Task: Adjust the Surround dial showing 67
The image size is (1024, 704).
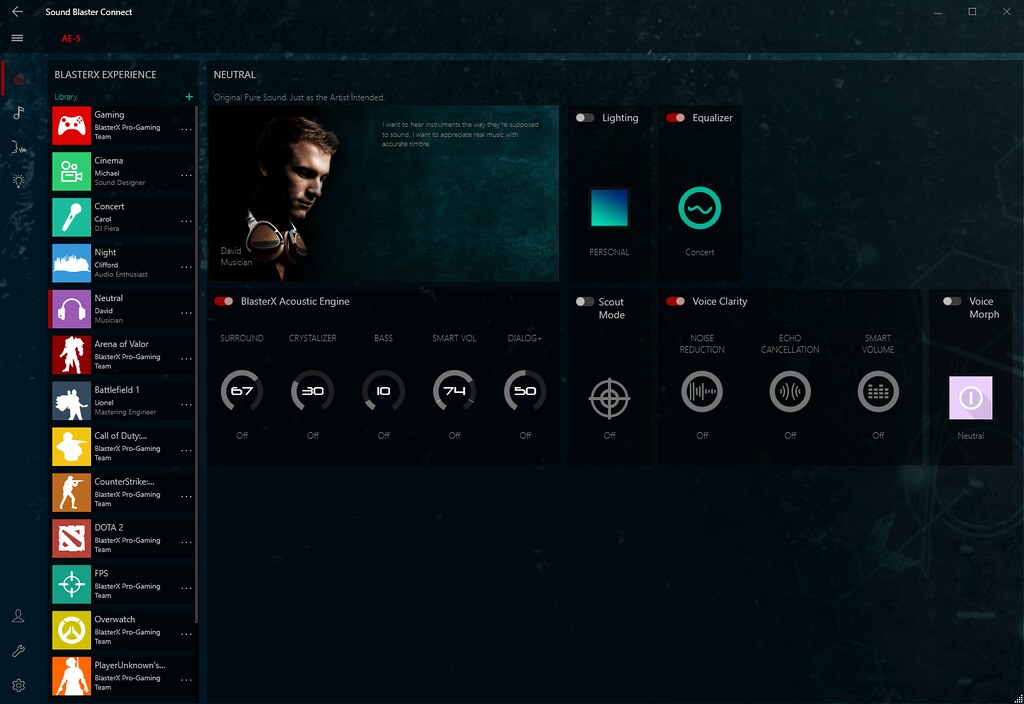Action: (x=242, y=391)
